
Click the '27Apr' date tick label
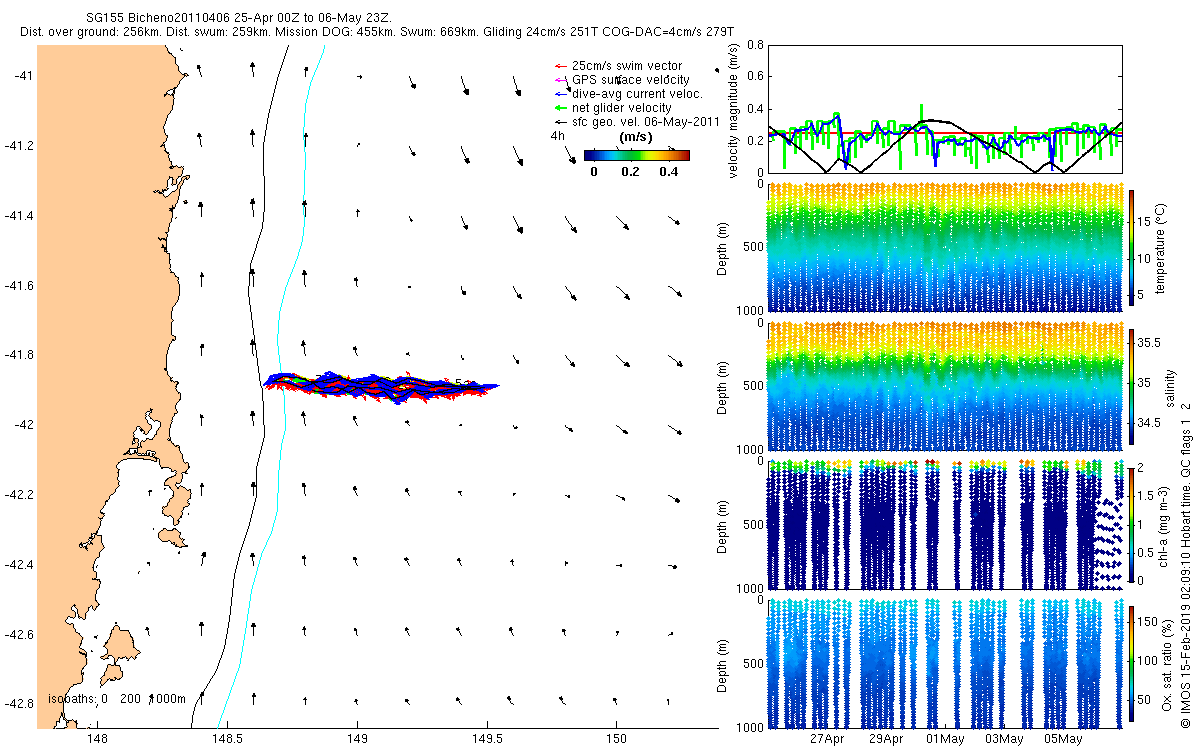coord(829,739)
